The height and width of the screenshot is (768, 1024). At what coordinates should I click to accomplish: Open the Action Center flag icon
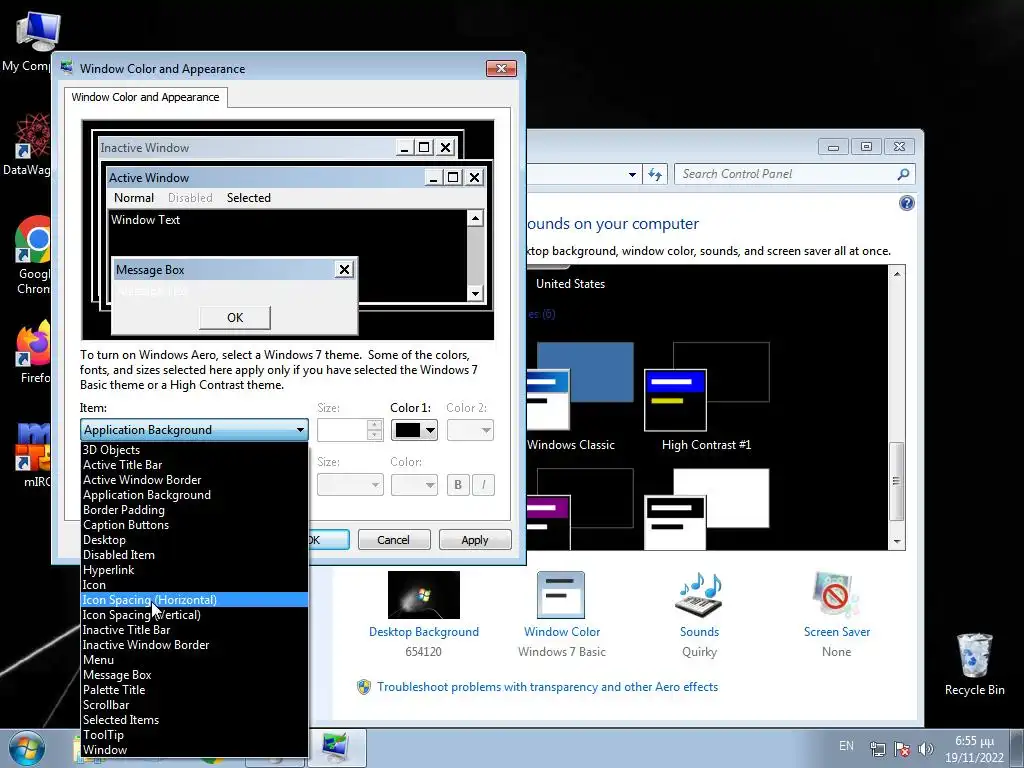point(902,749)
